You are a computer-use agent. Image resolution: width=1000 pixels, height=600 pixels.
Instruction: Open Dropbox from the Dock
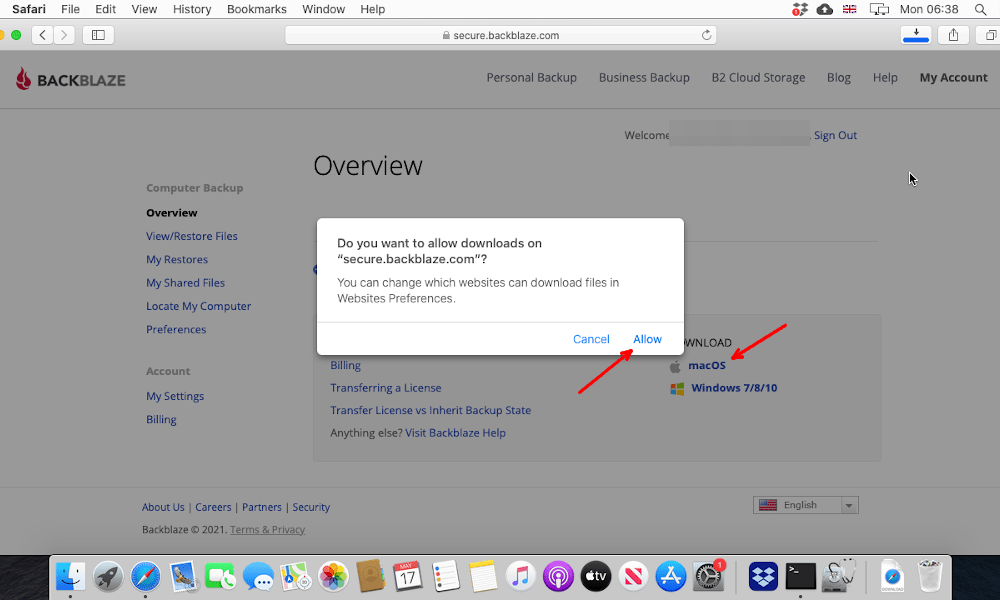[x=763, y=576]
